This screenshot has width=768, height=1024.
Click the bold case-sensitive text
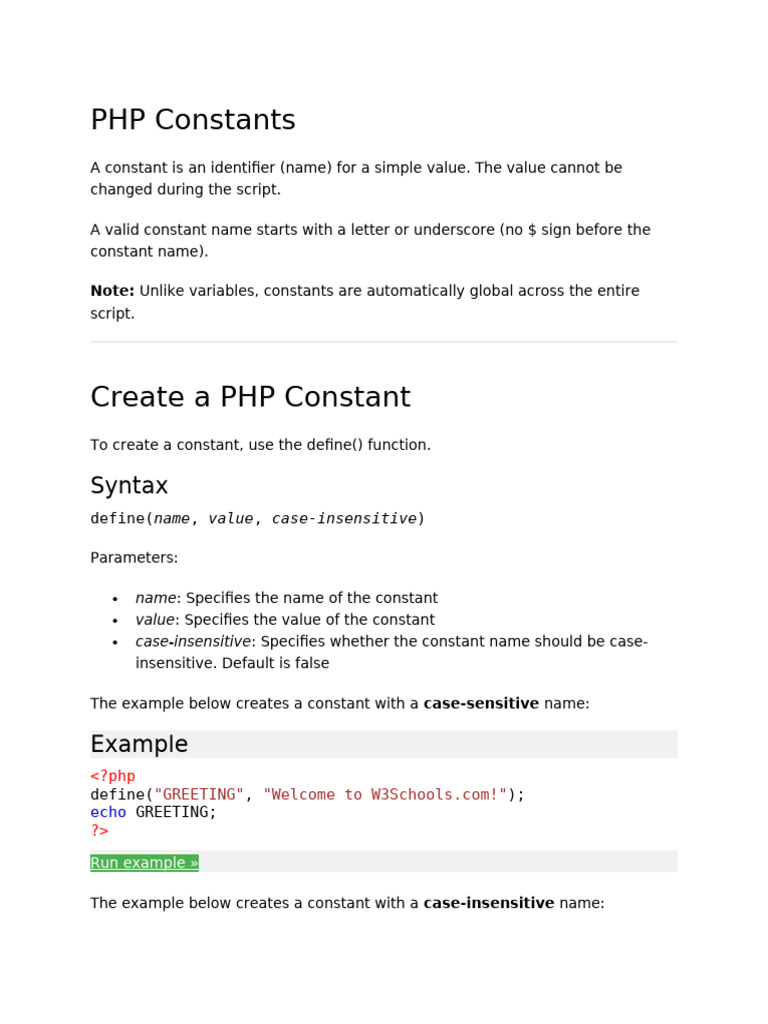pyautogui.click(x=481, y=704)
